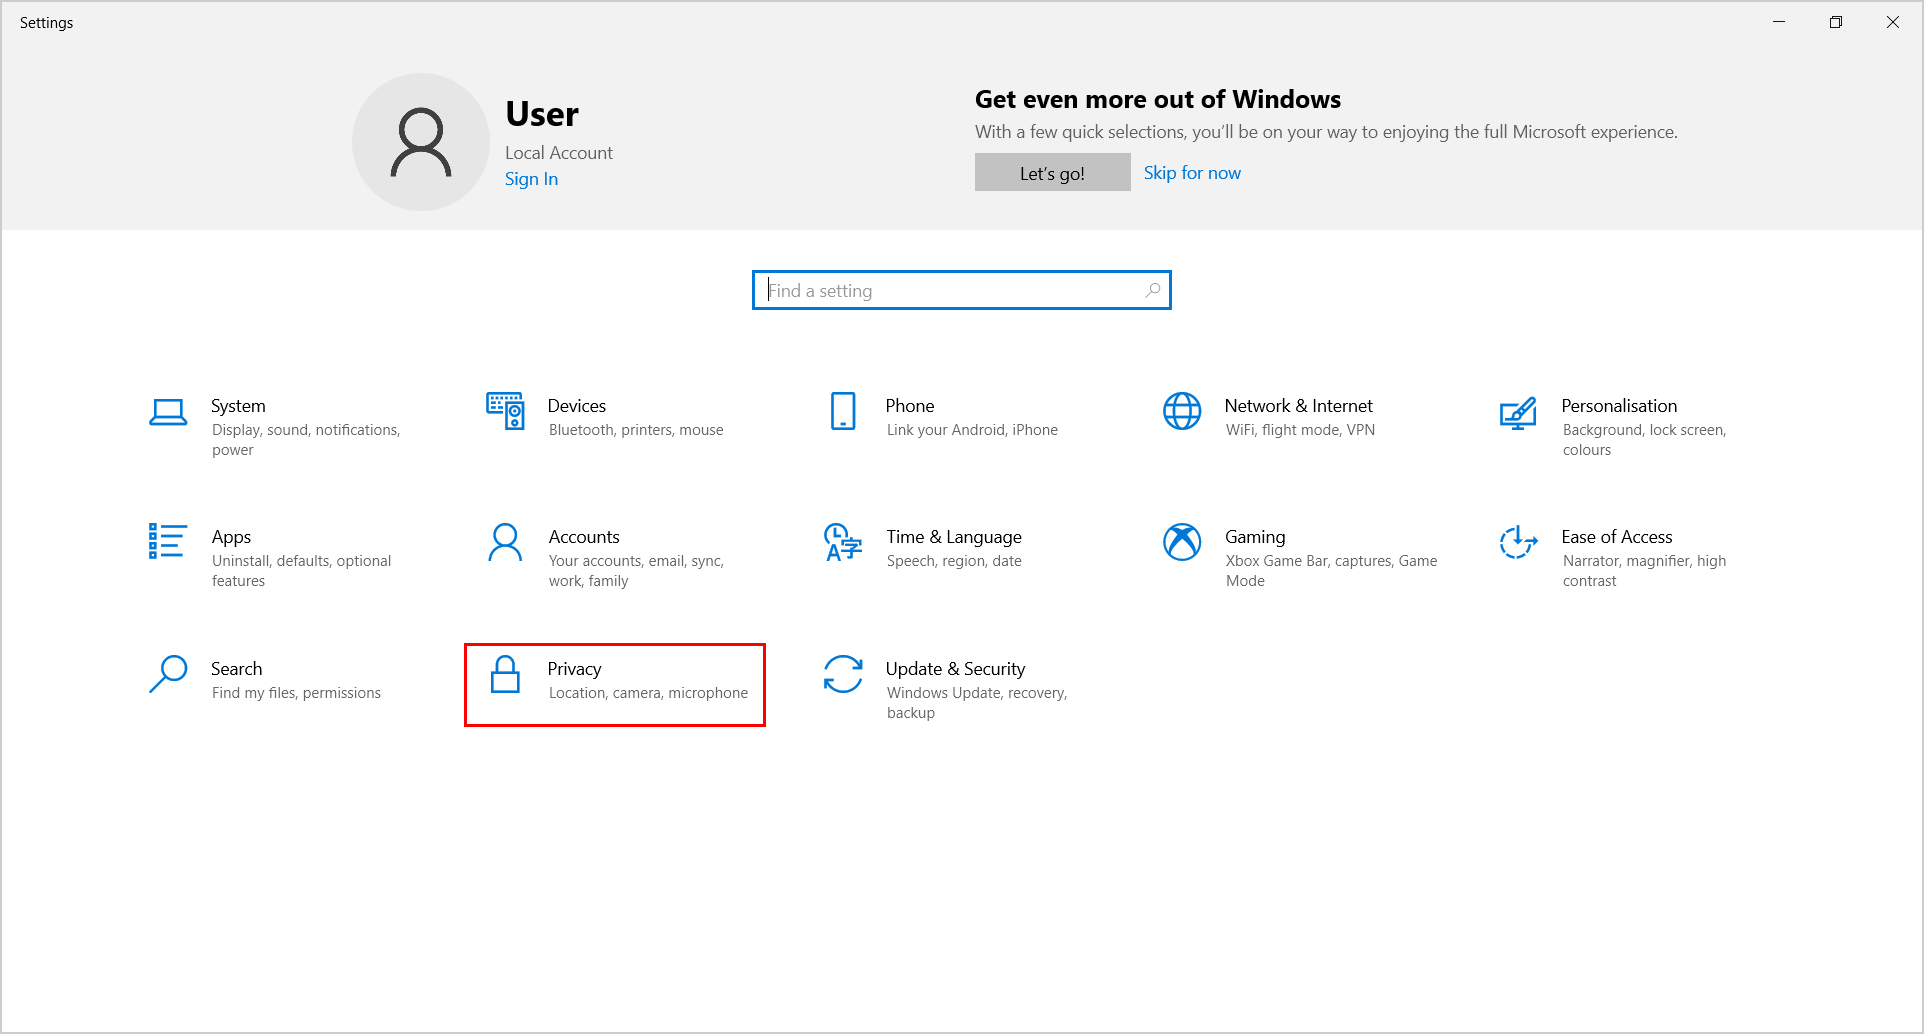This screenshot has width=1924, height=1034.
Task: Open Gaming Xbox icon
Action: coord(1182,542)
